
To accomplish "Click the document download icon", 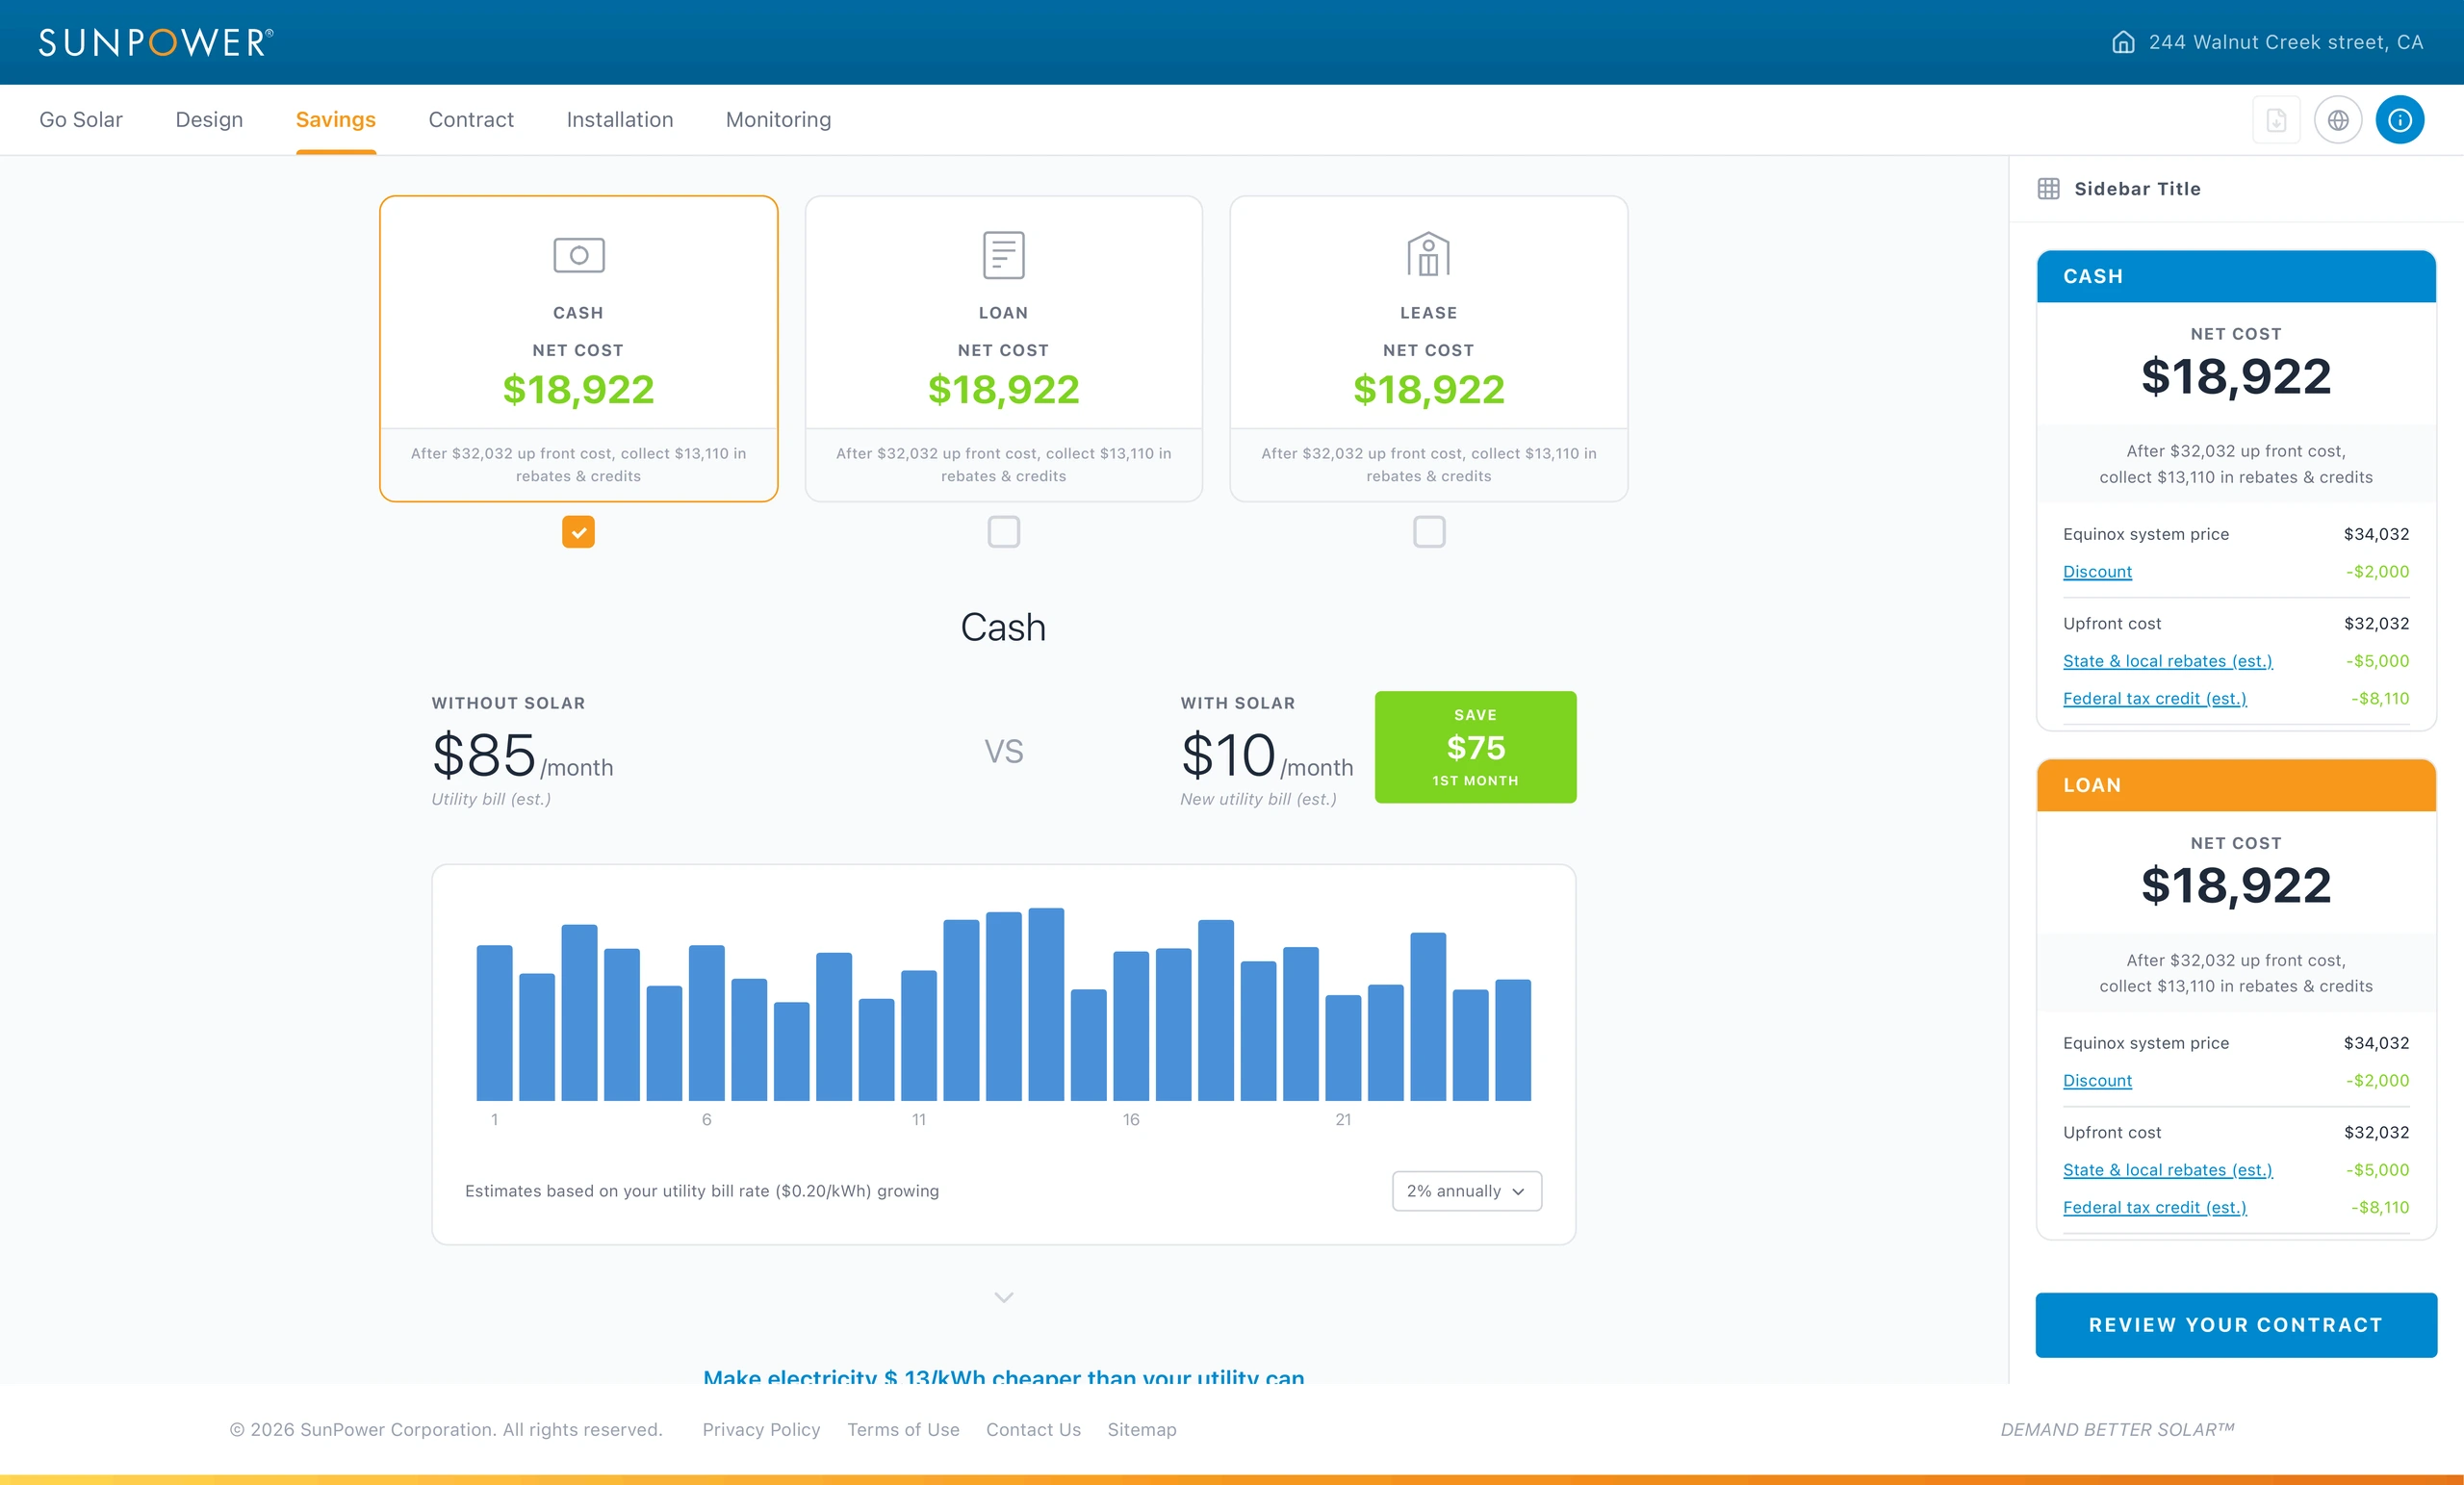I will (2276, 120).
